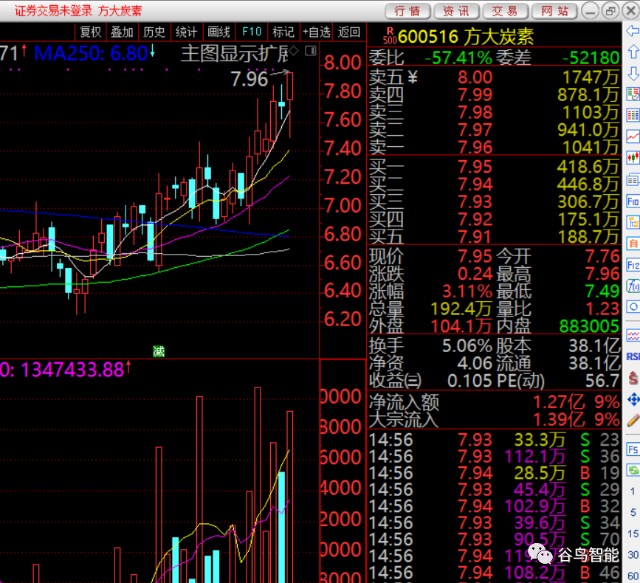The image size is (640, 583).
Task: Click 内盘 value 883005
Action: tap(589, 327)
